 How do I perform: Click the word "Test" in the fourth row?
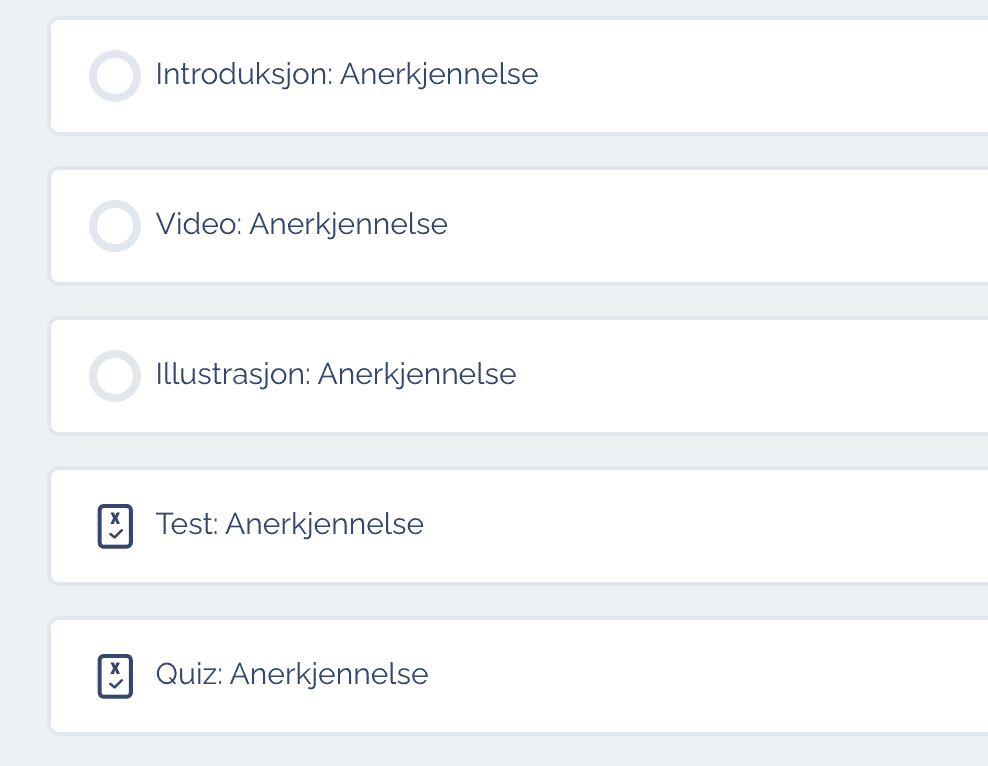point(185,525)
